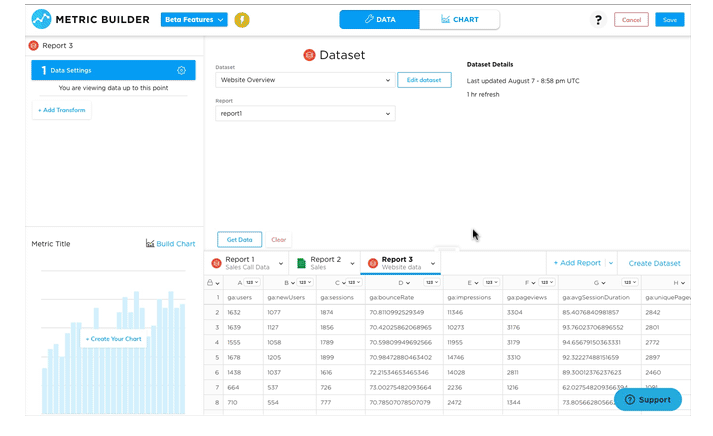Screen dimensions: 713x436
Task: Open the Add Report arrow menu
Action: click(611, 263)
